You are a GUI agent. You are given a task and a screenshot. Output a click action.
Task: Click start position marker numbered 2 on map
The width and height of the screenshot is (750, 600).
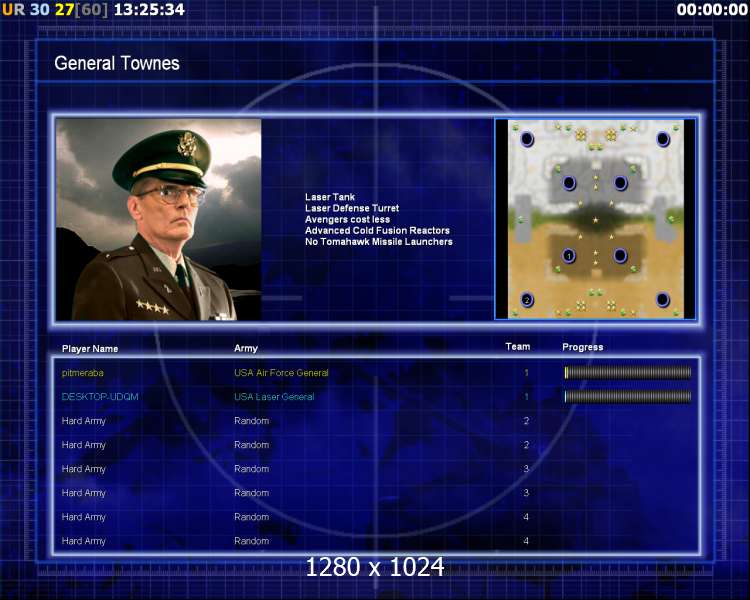click(x=527, y=300)
